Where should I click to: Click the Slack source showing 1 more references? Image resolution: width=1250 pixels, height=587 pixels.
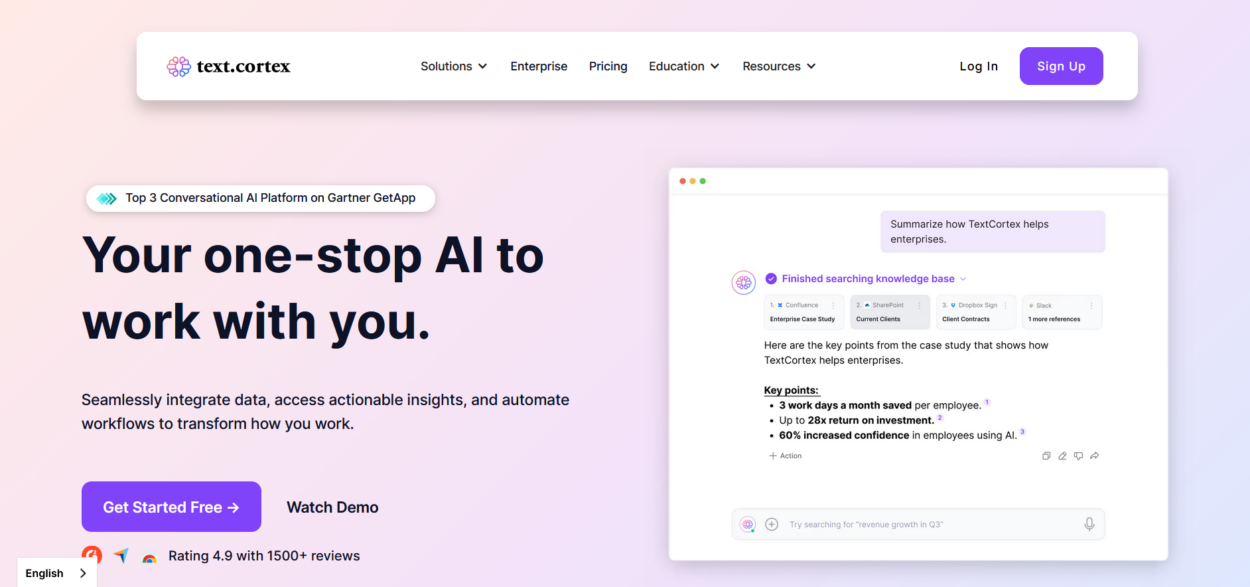(x=1062, y=311)
